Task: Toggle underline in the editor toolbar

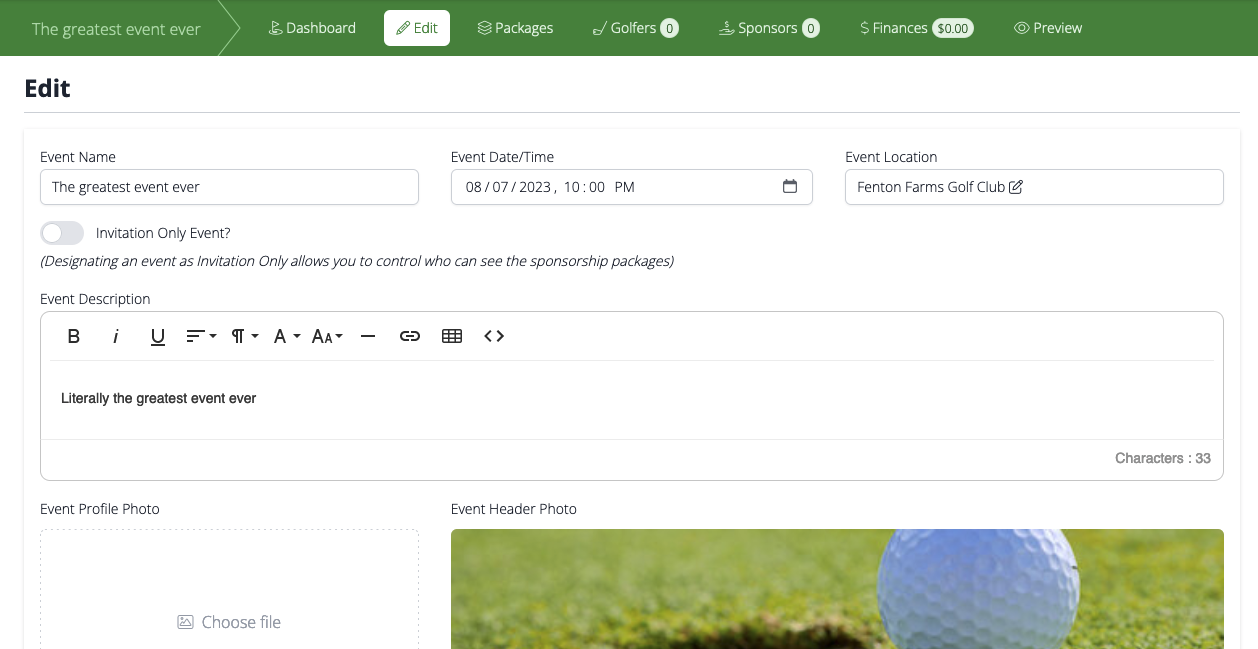Action: [x=158, y=336]
